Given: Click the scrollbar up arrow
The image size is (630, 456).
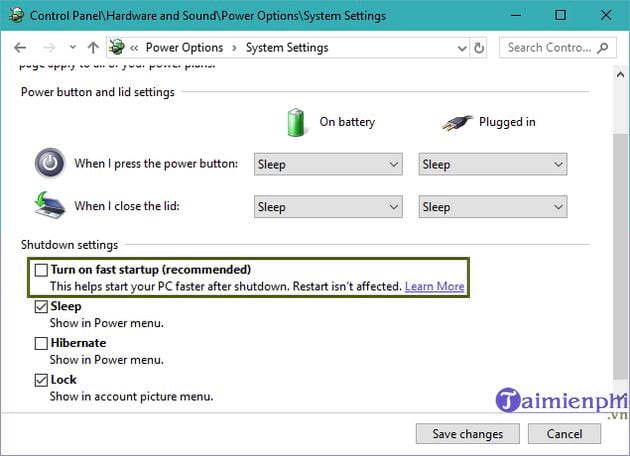Looking at the screenshot, I should (x=620, y=75).
